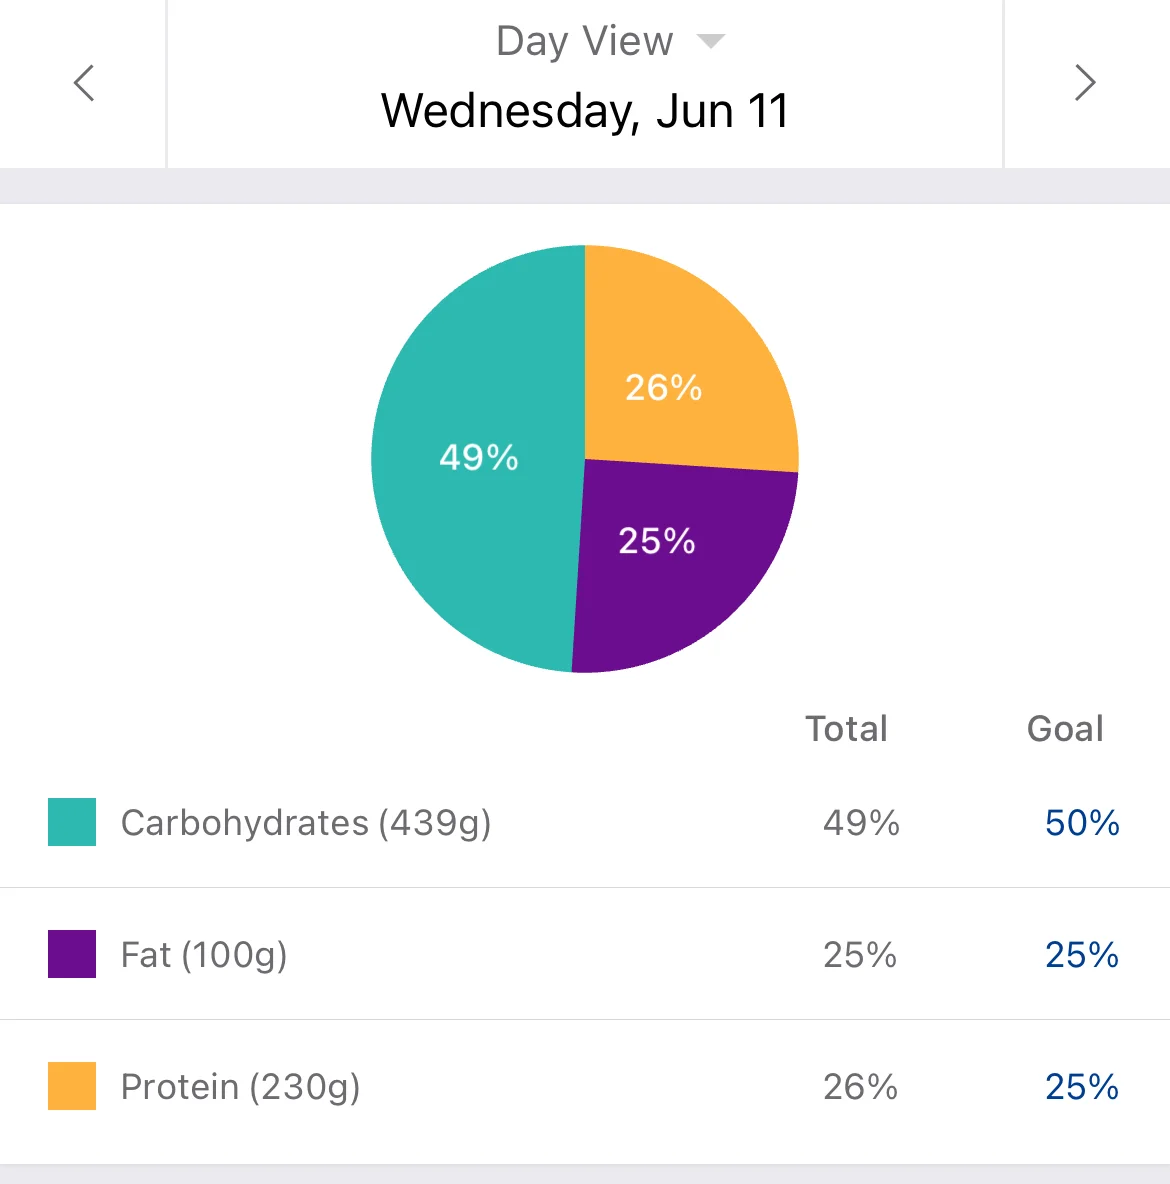Edit the 25% protein goal
Viewport: 1170px width, 1184px height.
[x=1082, y=1087]
